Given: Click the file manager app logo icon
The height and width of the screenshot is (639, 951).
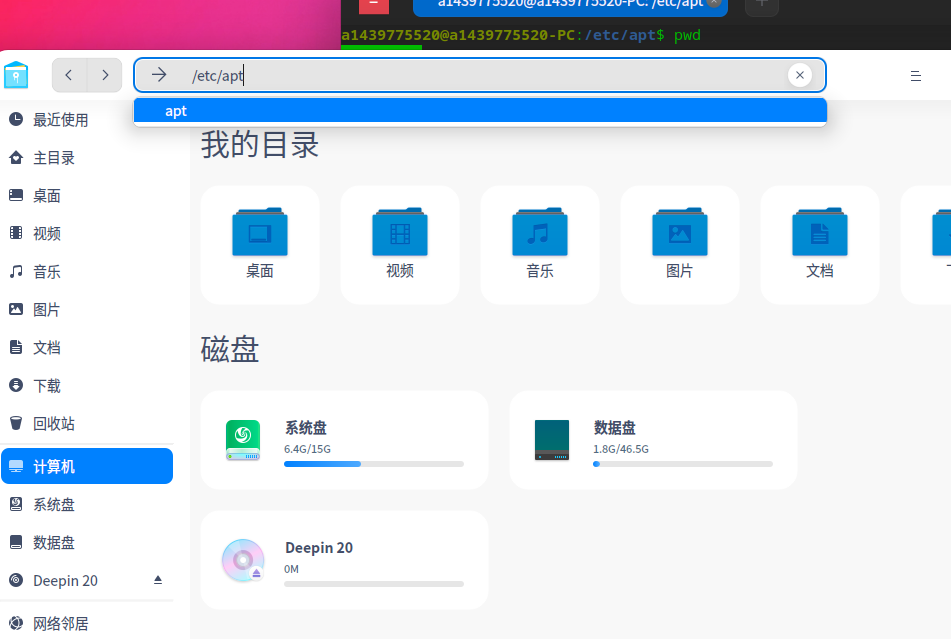Looking at the screenshot, I should click(16, 75).
